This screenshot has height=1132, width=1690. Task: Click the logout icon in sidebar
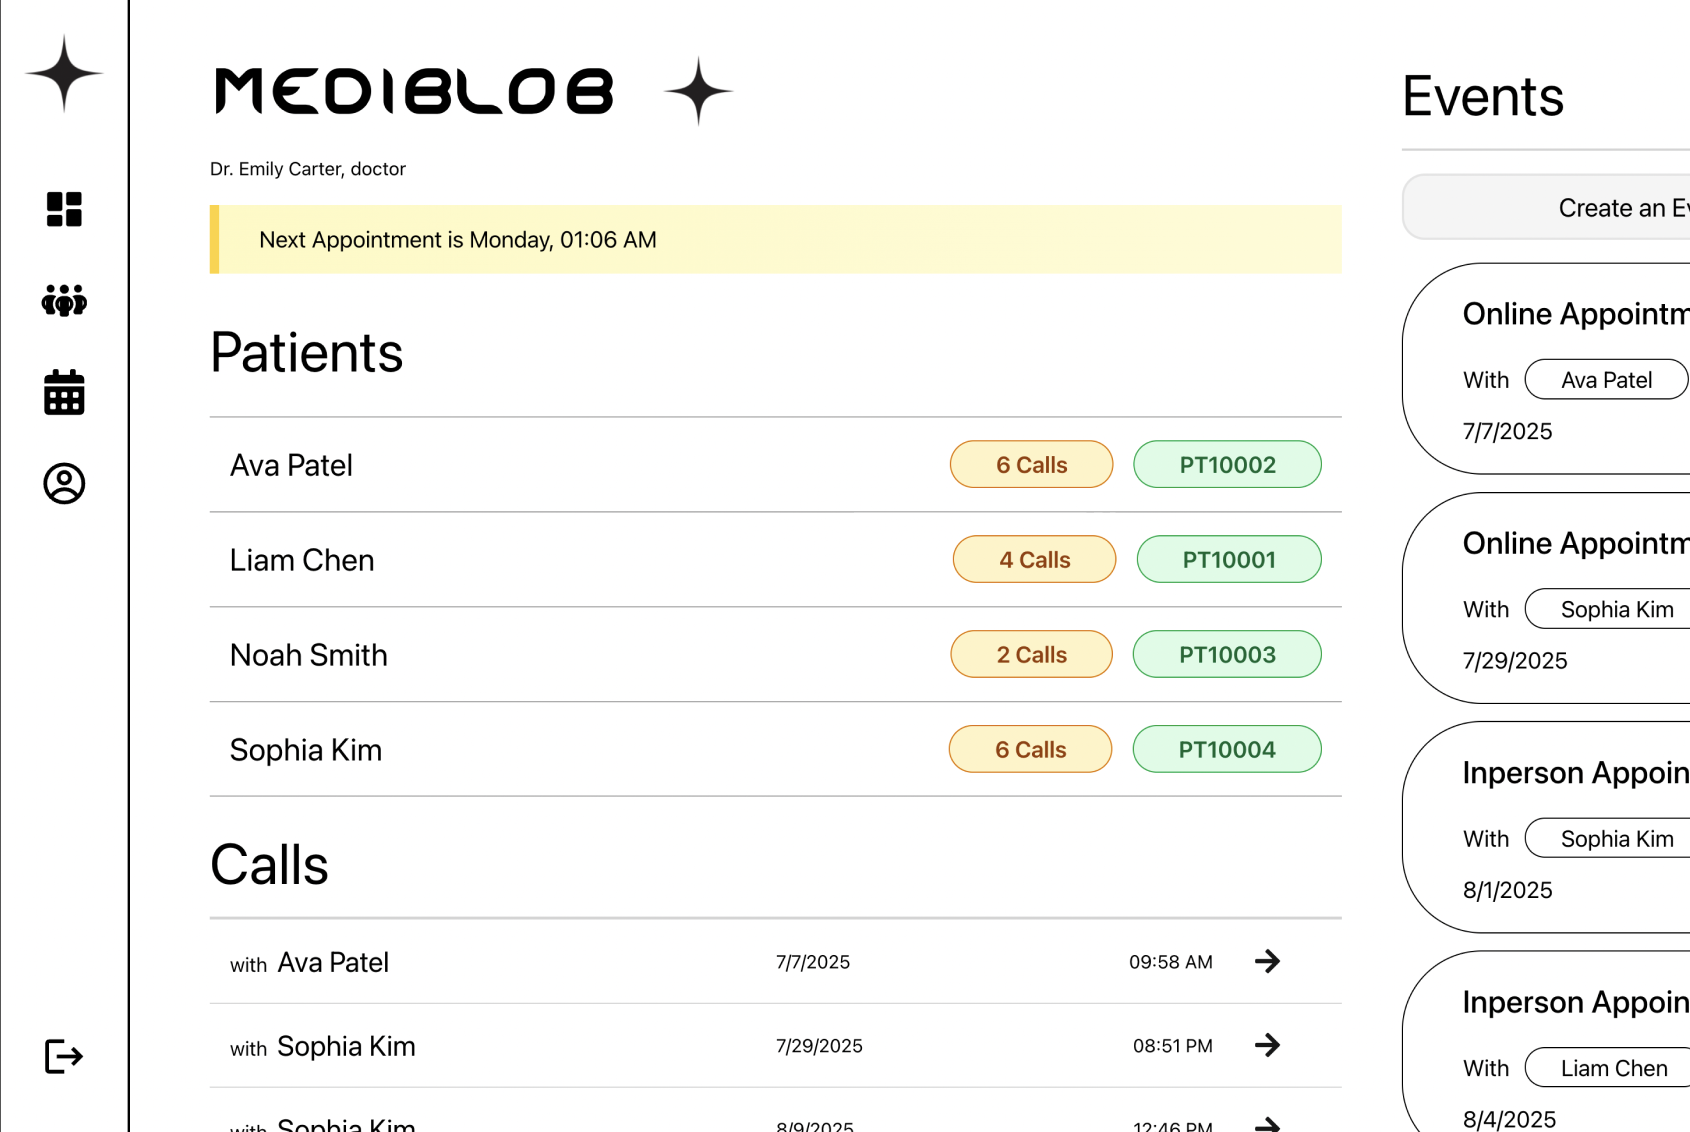pyautogui.click(x=64, y=1056)
